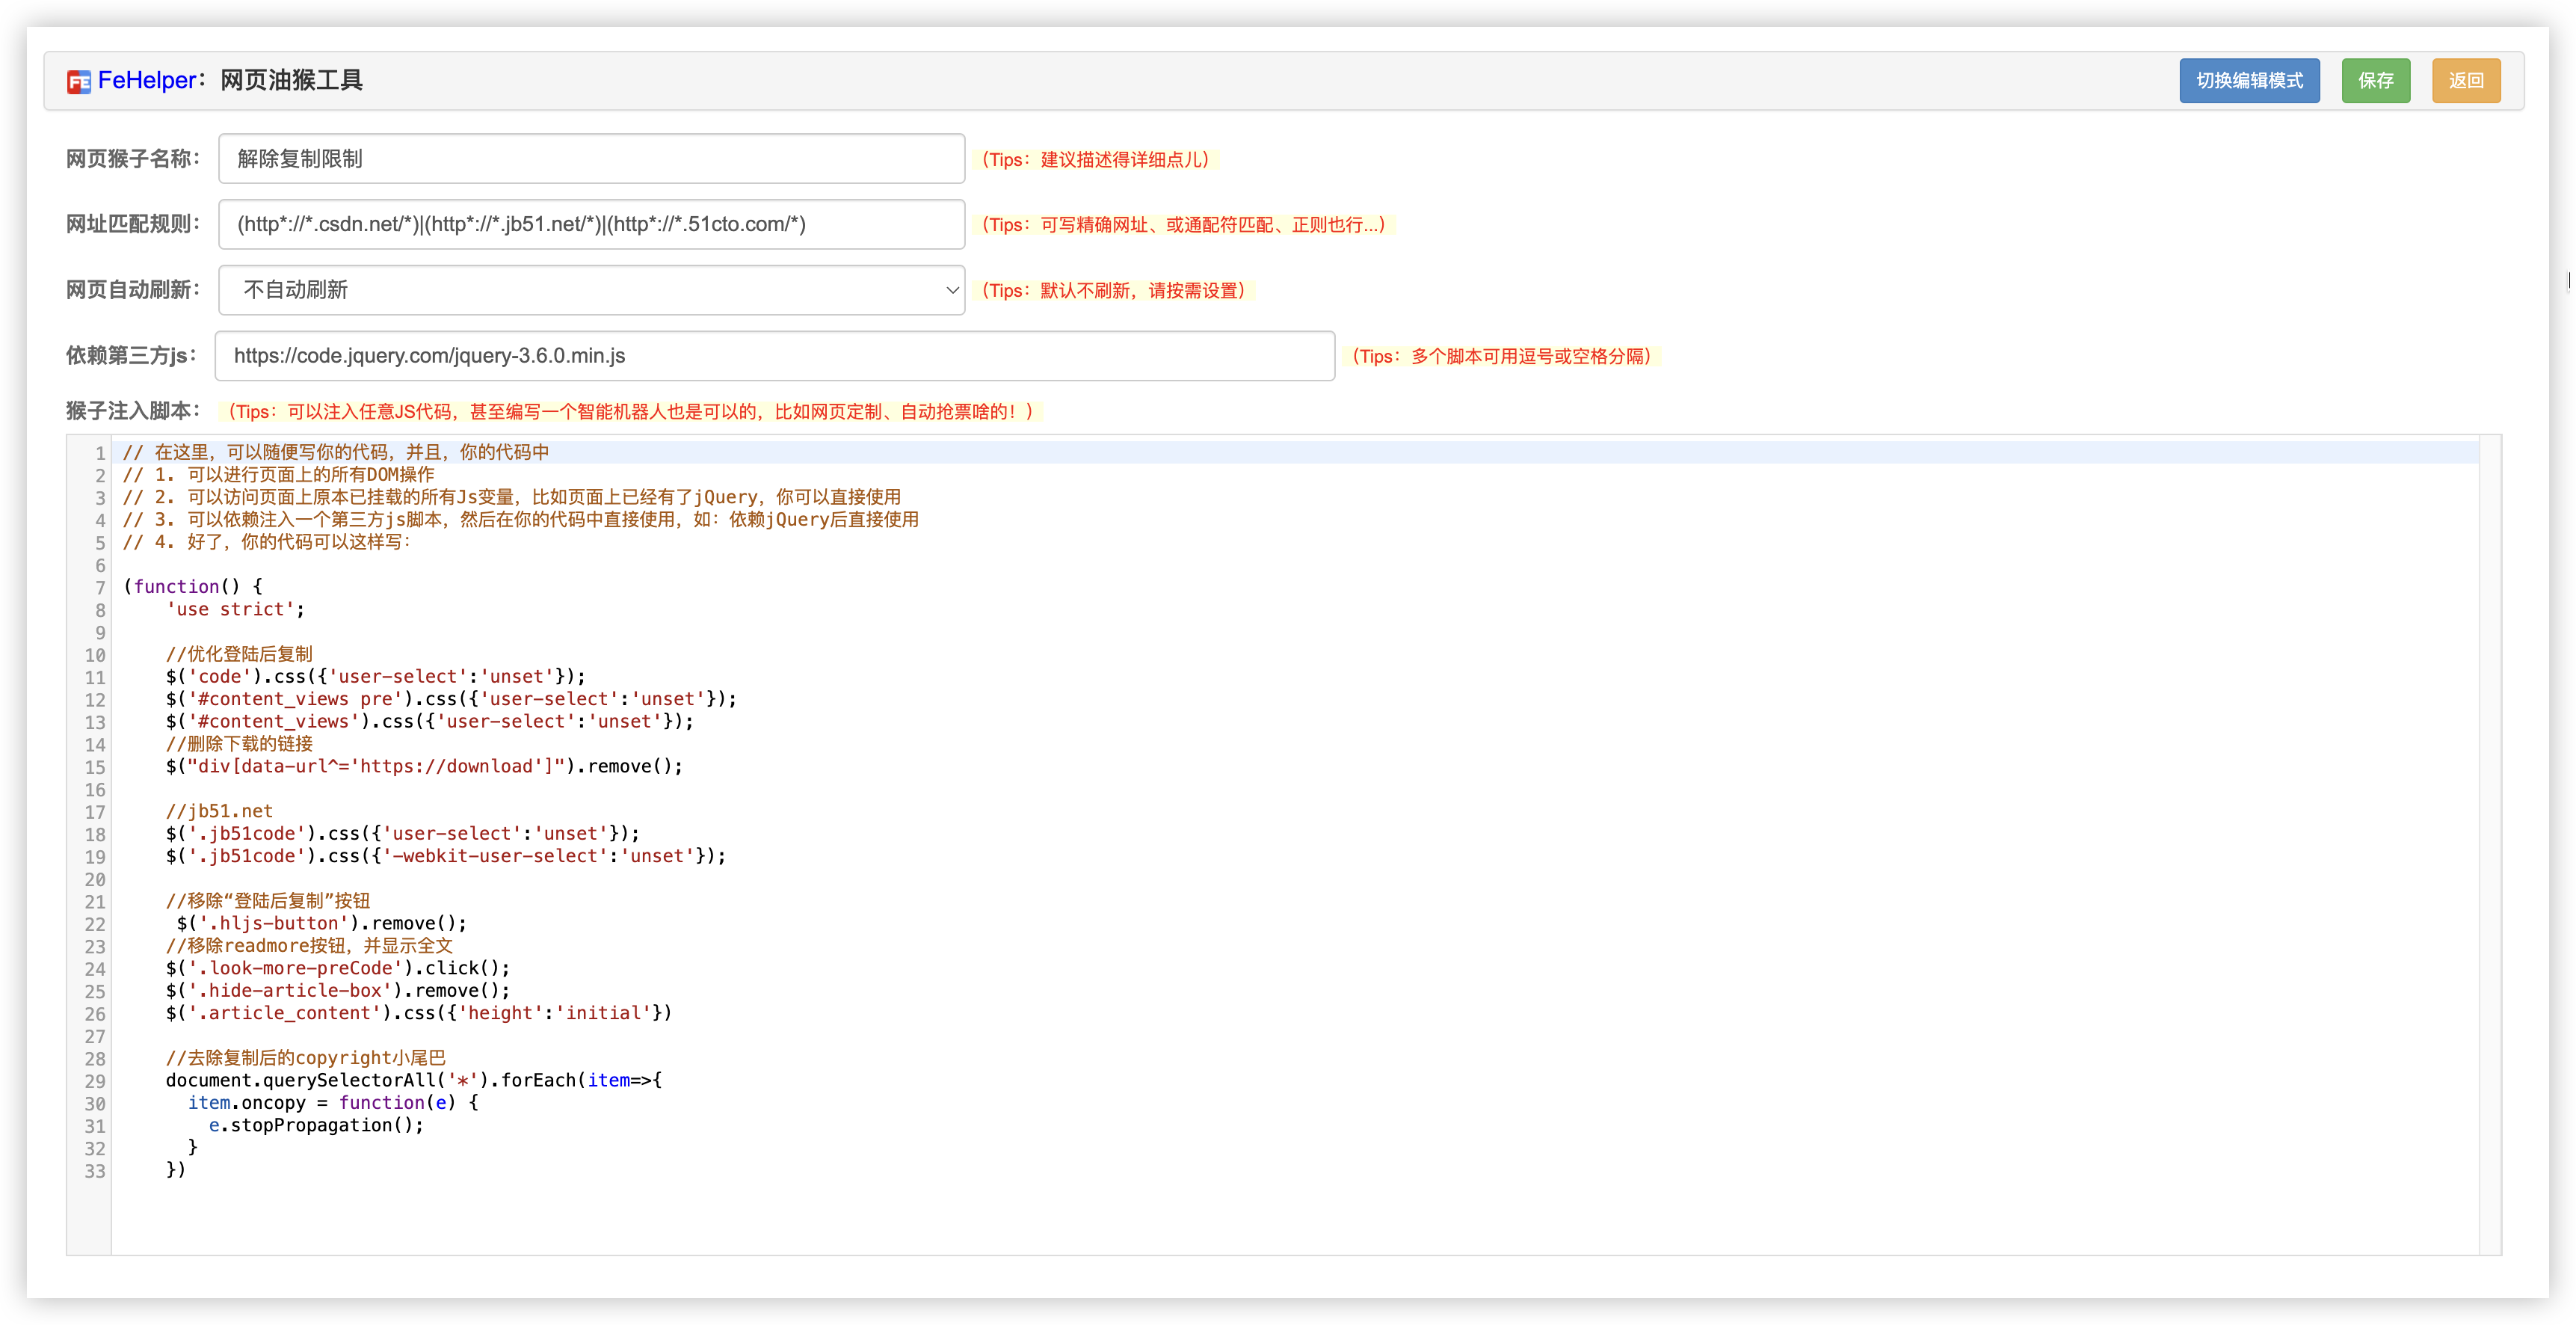Click the //优化登陆后复制 comment
The width and height of the screenshot is (2576, 1325).
239,654
